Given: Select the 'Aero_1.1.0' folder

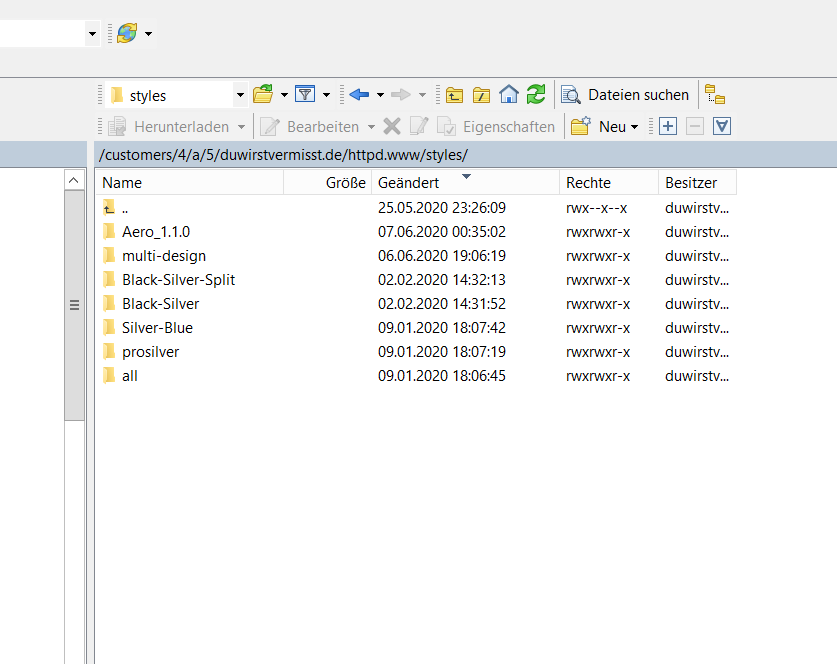Looking at the screenshot, I should (416, 232).
